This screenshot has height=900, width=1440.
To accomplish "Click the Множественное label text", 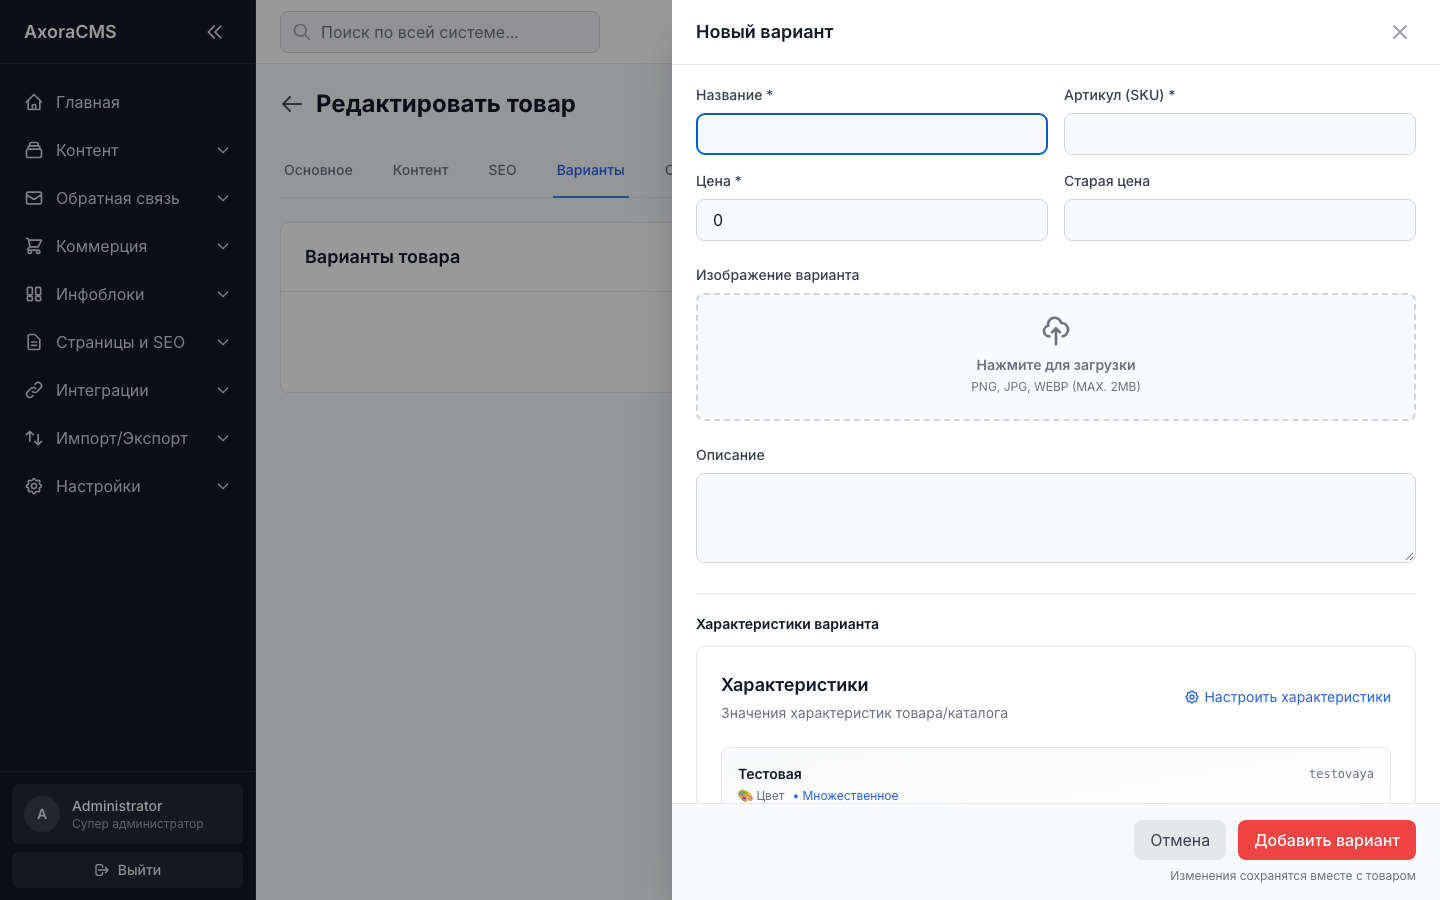I will point(850,796).
